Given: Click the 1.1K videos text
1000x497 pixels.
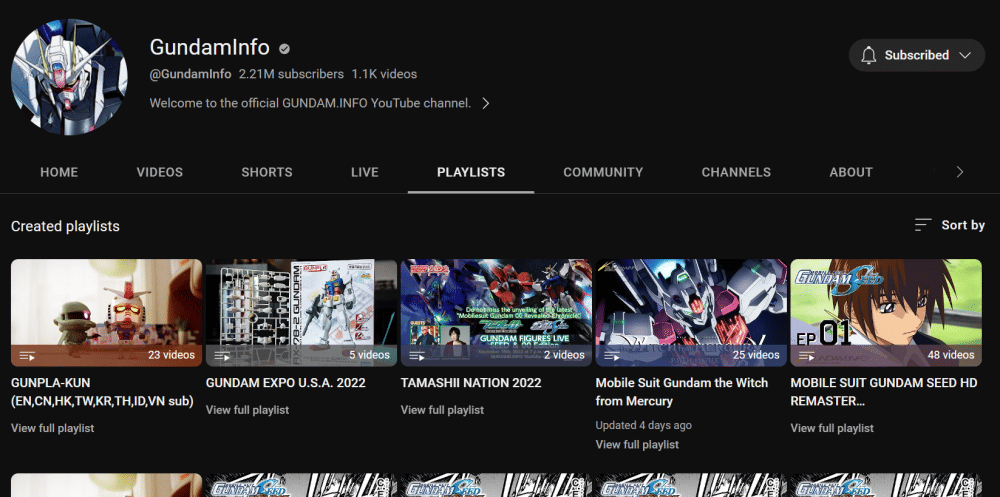Looking at the screenshot, I should coord(384,74).
